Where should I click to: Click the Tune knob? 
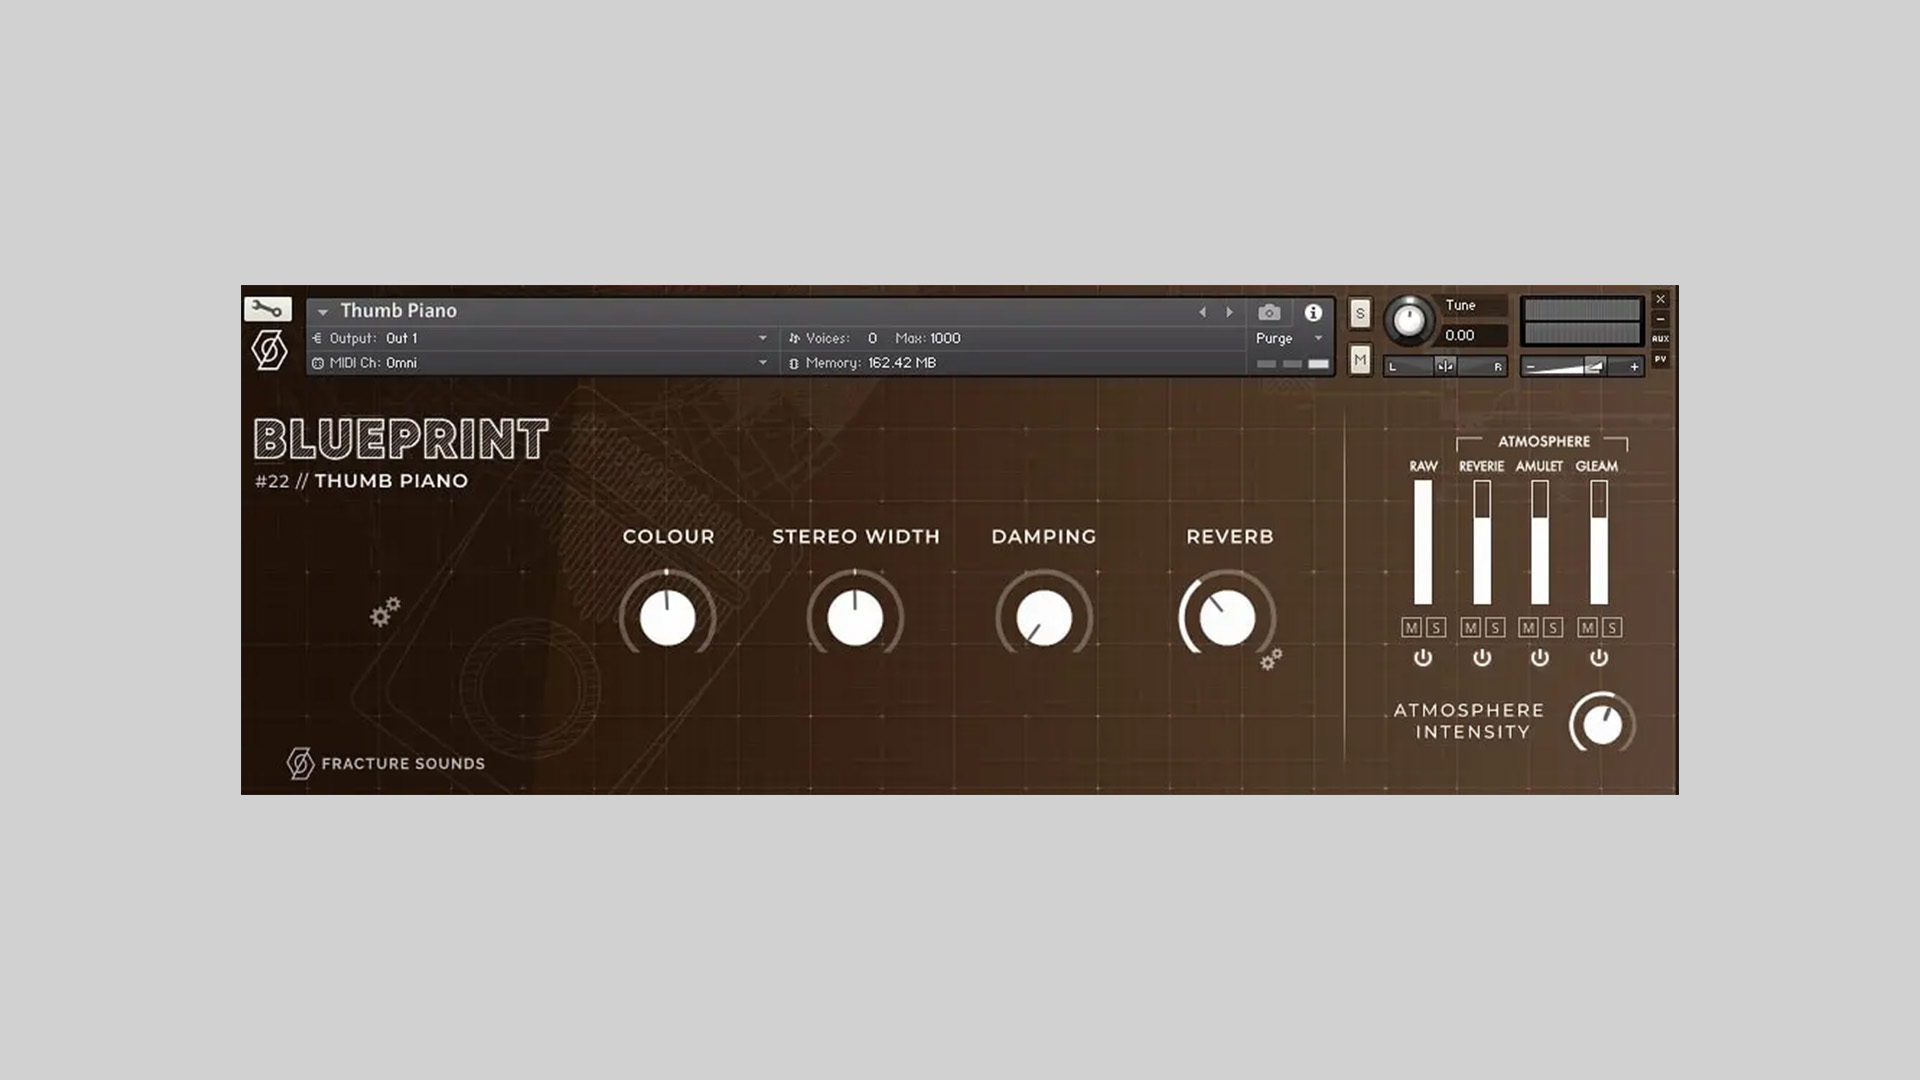click(x=1409, y=320)
